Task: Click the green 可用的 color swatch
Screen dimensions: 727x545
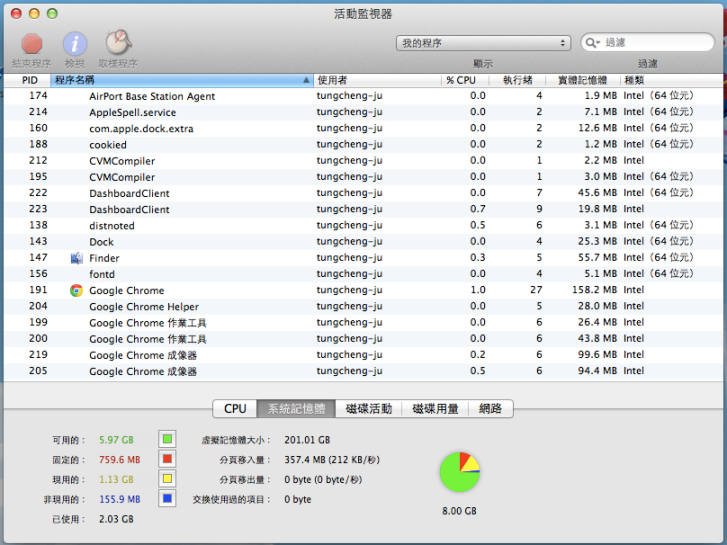Action: pos(167,439)
